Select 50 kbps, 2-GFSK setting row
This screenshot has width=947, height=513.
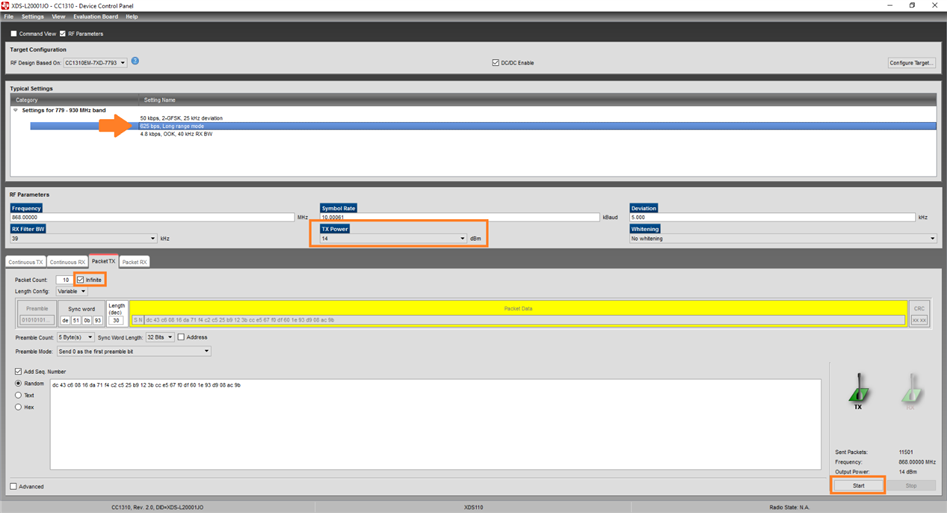coord(181,118)
